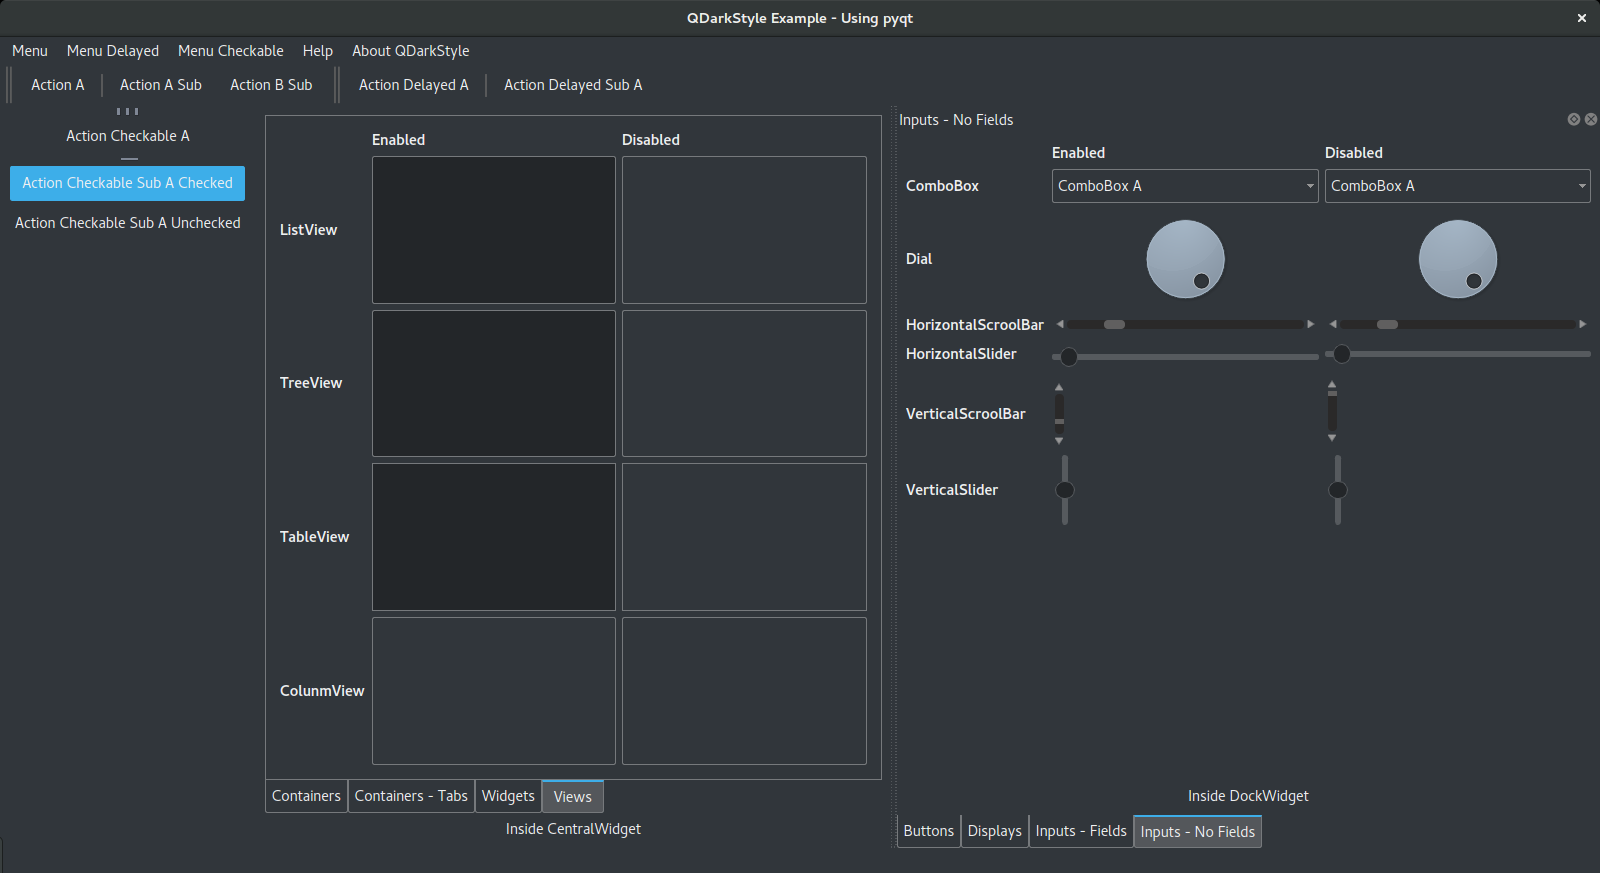The width and height of the screenshot is (1600, 873).
Task: Click left arrow of disabled horizontal scrollbar
Action: tap(1333, 324)
